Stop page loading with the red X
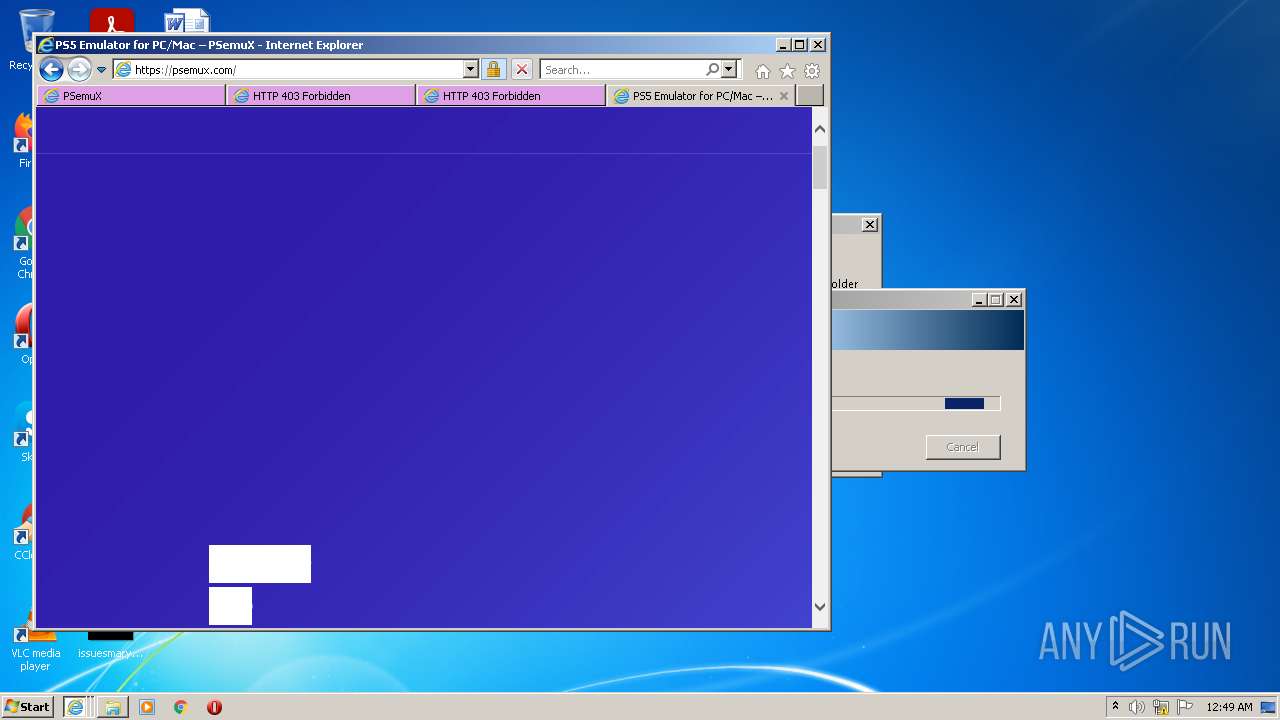This screenshot has height=720, width=1280. (x=522, y=70)
